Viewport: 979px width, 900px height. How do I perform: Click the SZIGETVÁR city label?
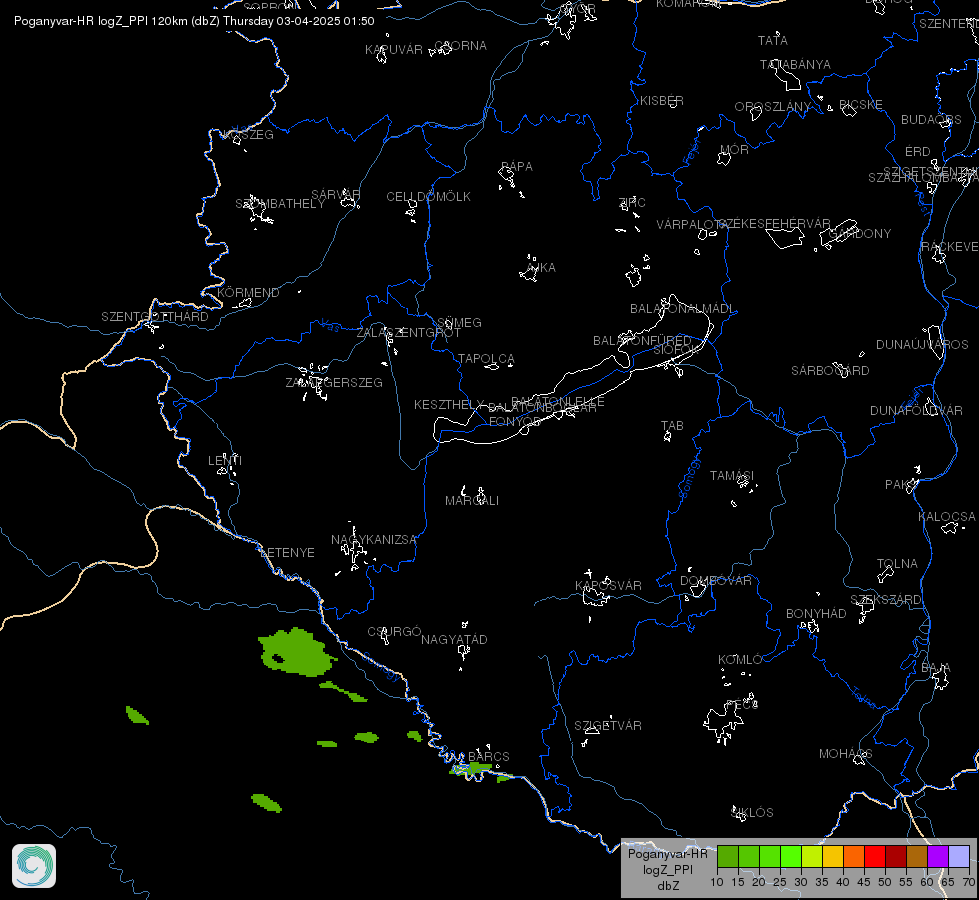point(608,726)
